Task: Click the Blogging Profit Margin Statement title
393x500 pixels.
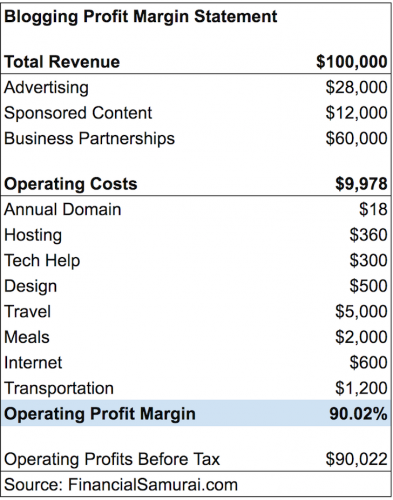Action: point(140,17)
